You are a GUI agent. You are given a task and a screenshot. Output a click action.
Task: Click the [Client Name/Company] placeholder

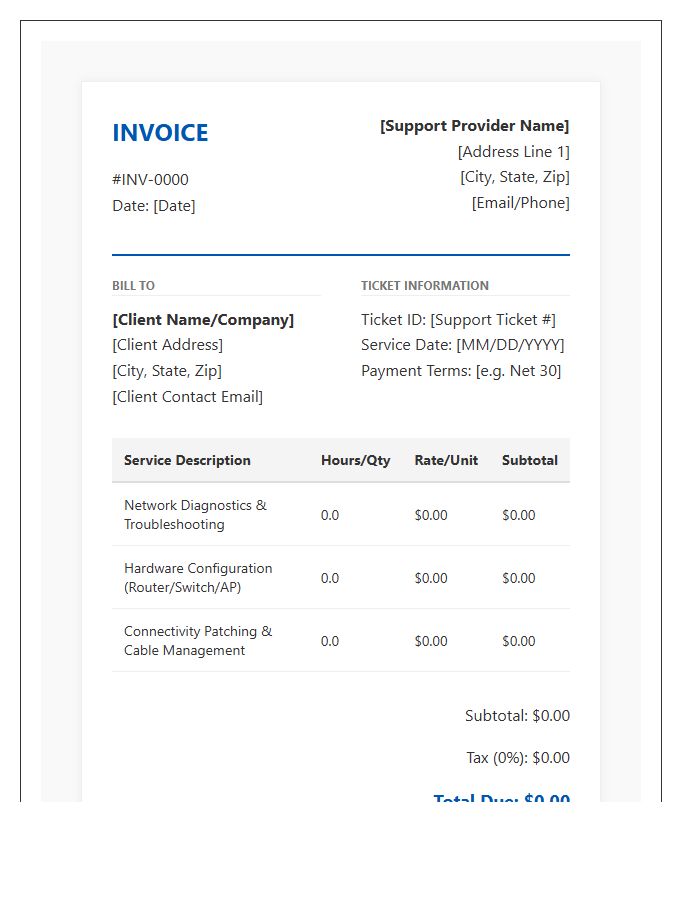pos(203,320)
